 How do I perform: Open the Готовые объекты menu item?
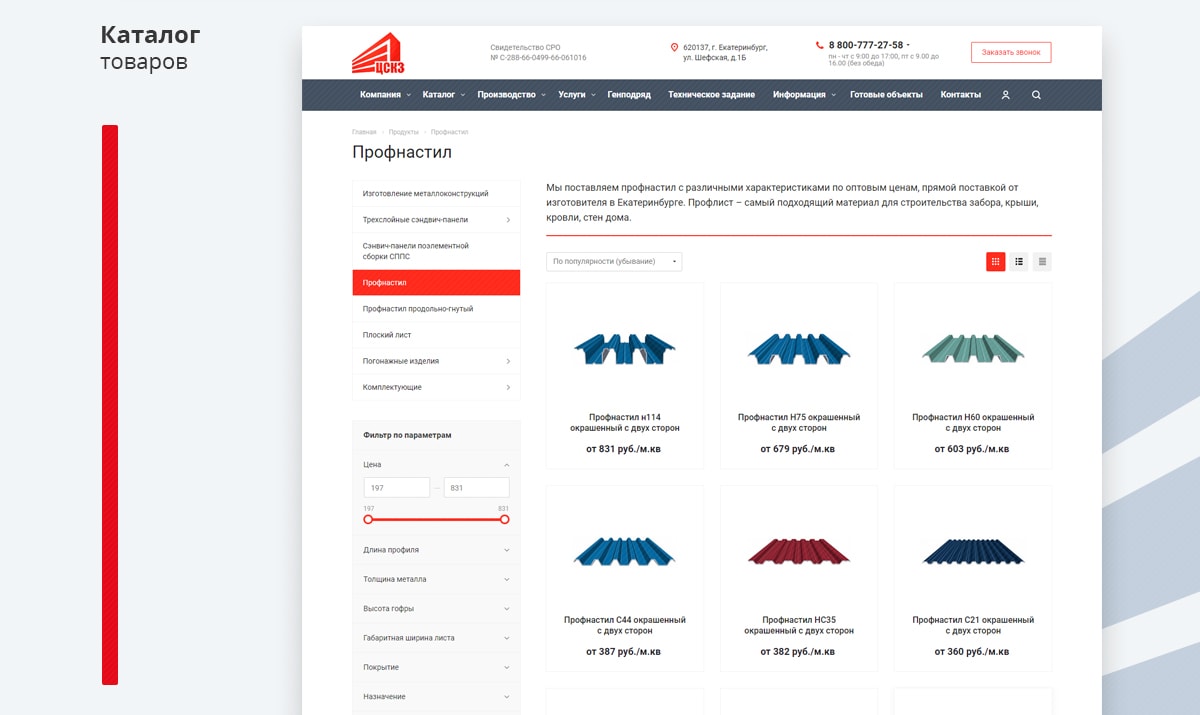point(886,95)
